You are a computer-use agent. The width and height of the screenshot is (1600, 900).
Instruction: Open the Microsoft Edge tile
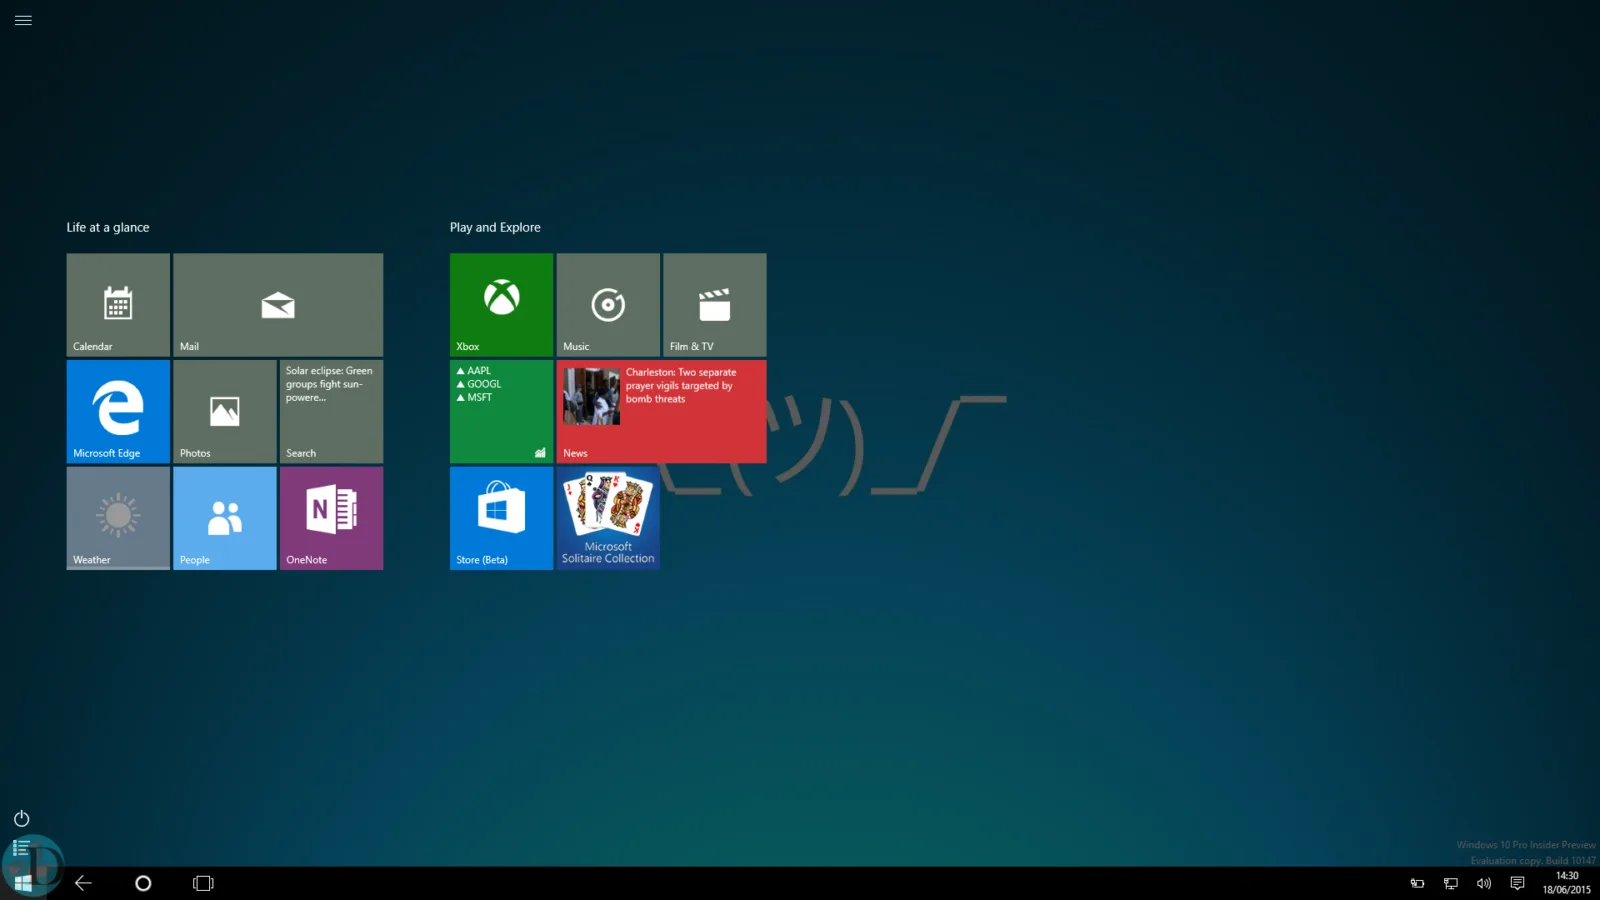[x=118, y=411]
